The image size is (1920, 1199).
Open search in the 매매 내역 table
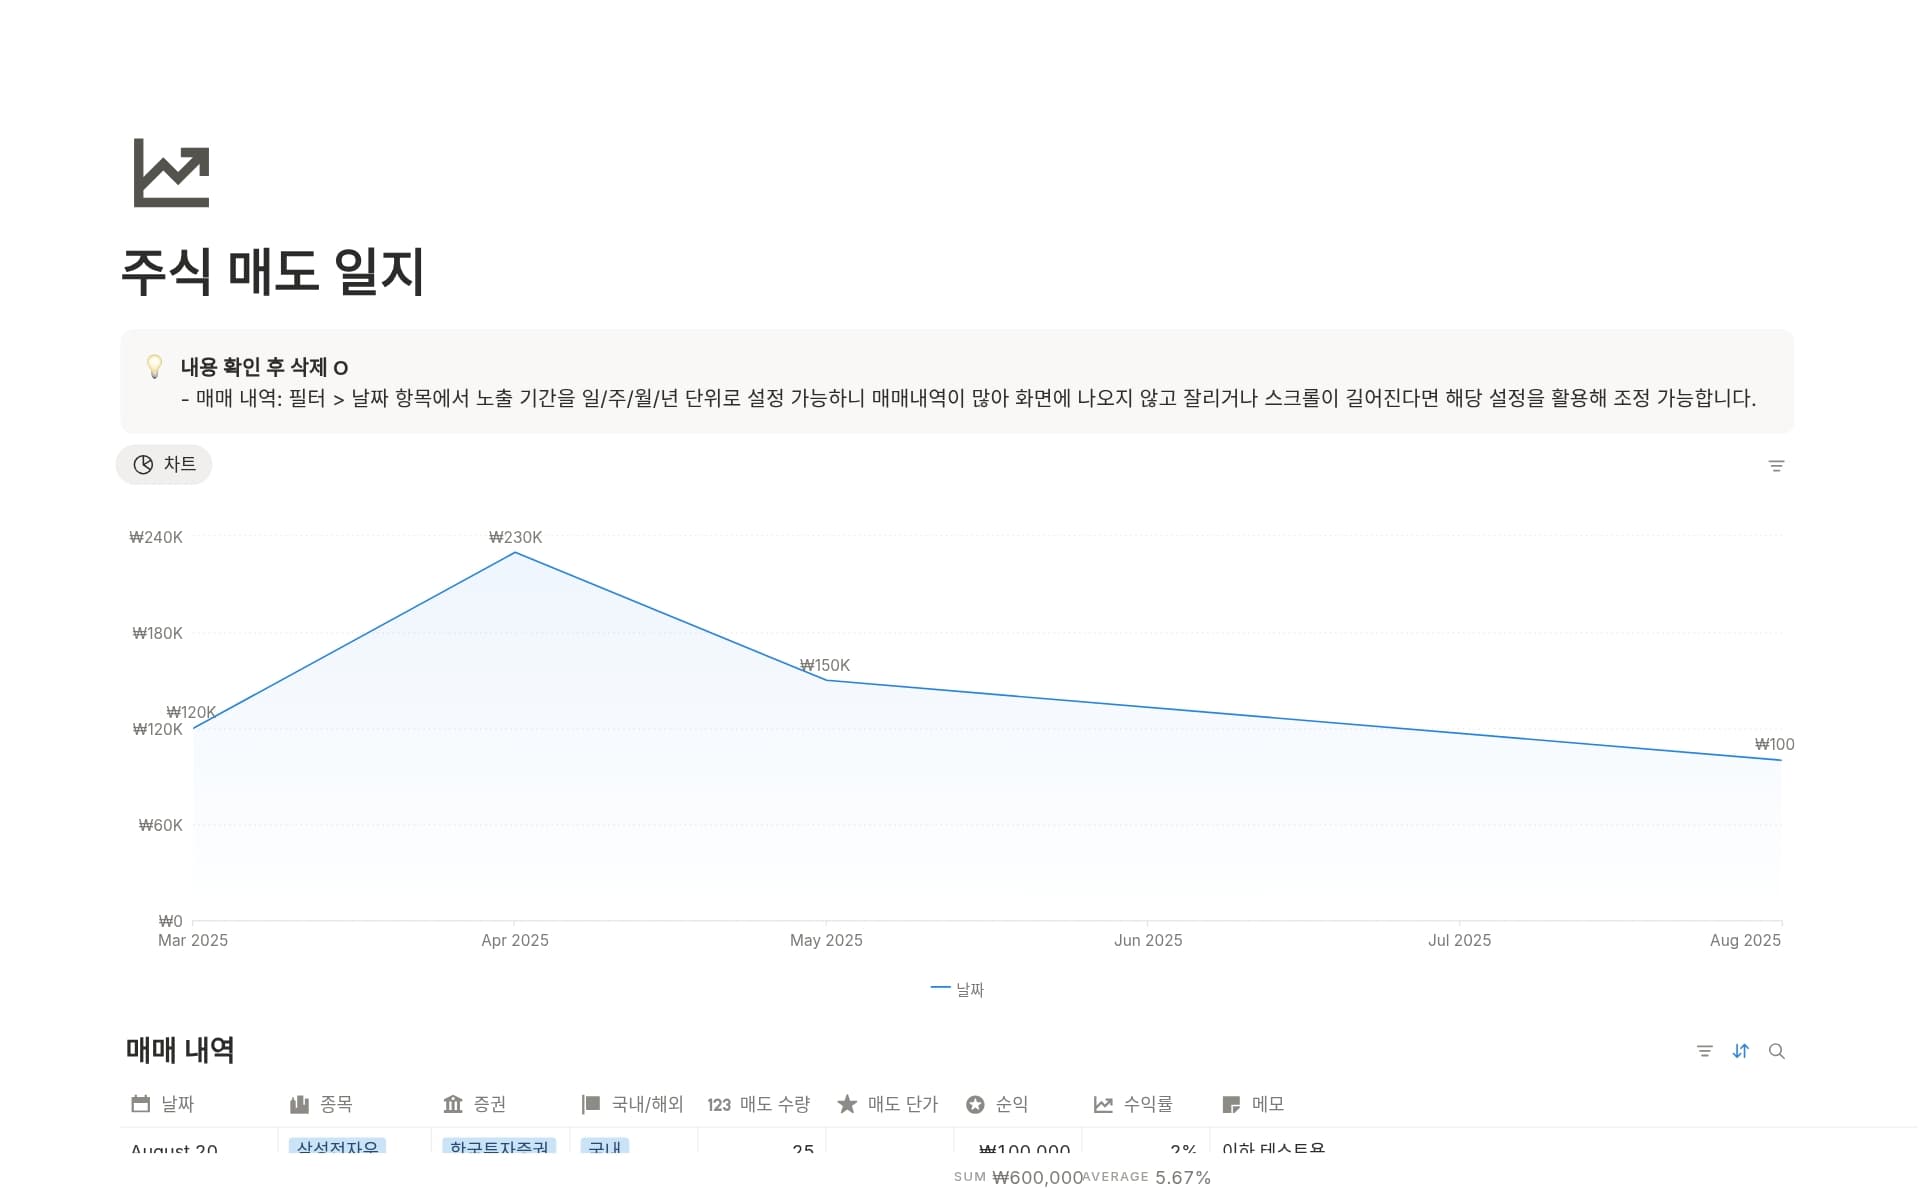pos(1778,1051)
